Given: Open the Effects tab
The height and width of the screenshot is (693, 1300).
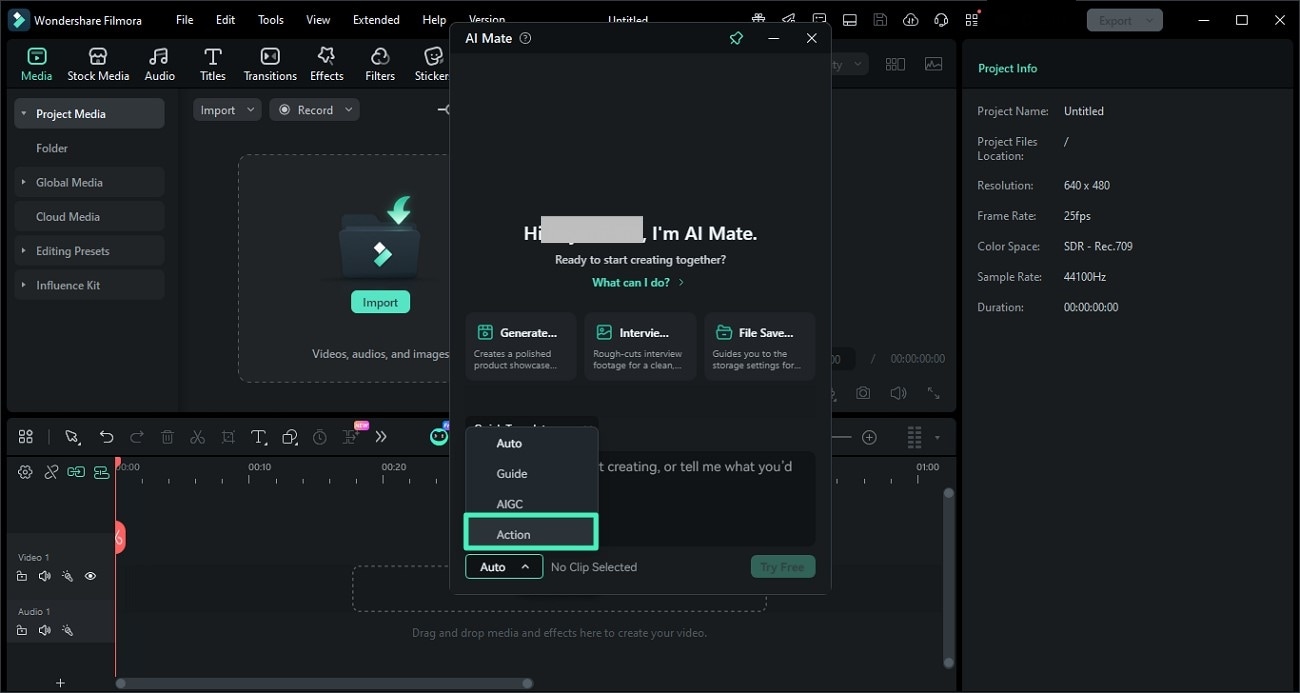Looking at the screenshot, I should pos(326,64).
